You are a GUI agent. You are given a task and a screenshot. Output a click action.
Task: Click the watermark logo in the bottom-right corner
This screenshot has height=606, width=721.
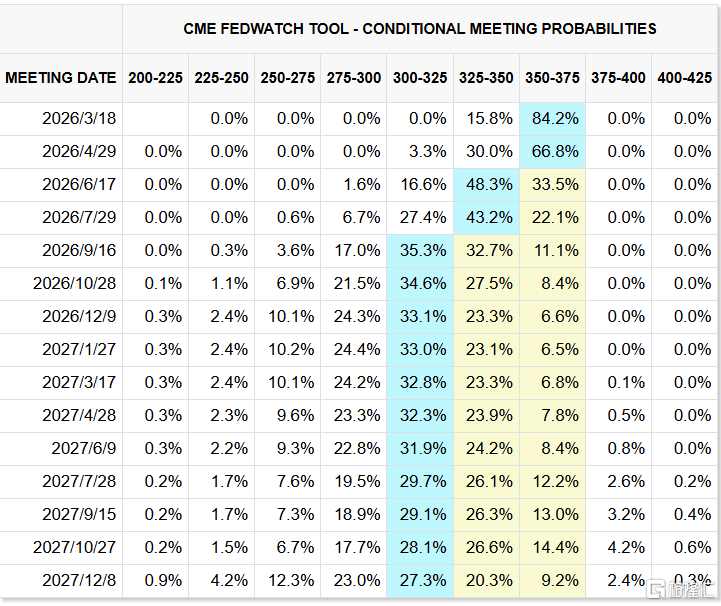tap(682, 590)
